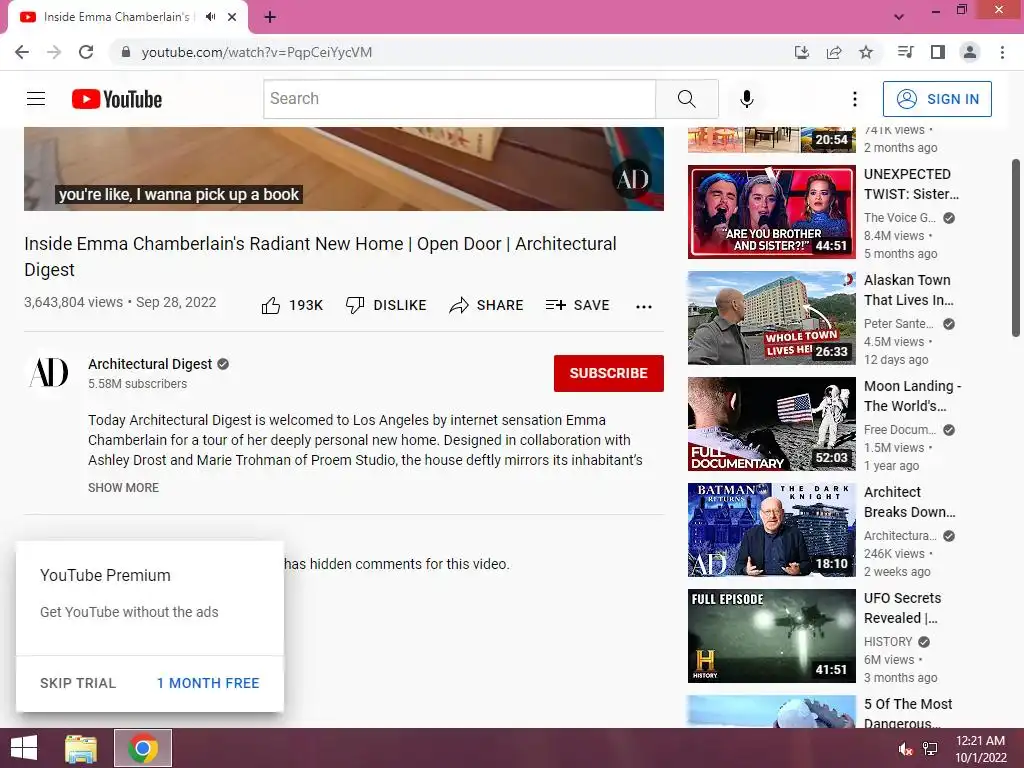Click the search magnifier button
This screenshot has width=1024, height=768.
pyautogui.click(x=686, y=99)
